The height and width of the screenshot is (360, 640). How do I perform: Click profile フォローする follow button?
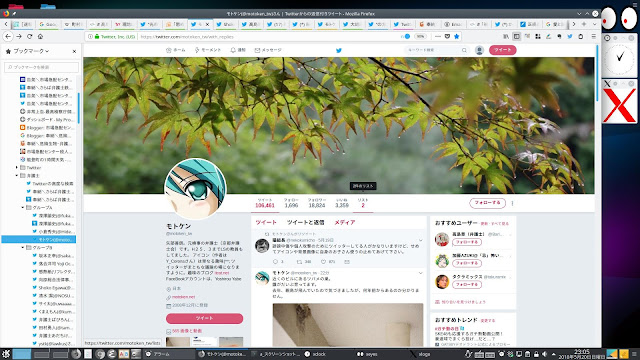click(x=487, y=203)
